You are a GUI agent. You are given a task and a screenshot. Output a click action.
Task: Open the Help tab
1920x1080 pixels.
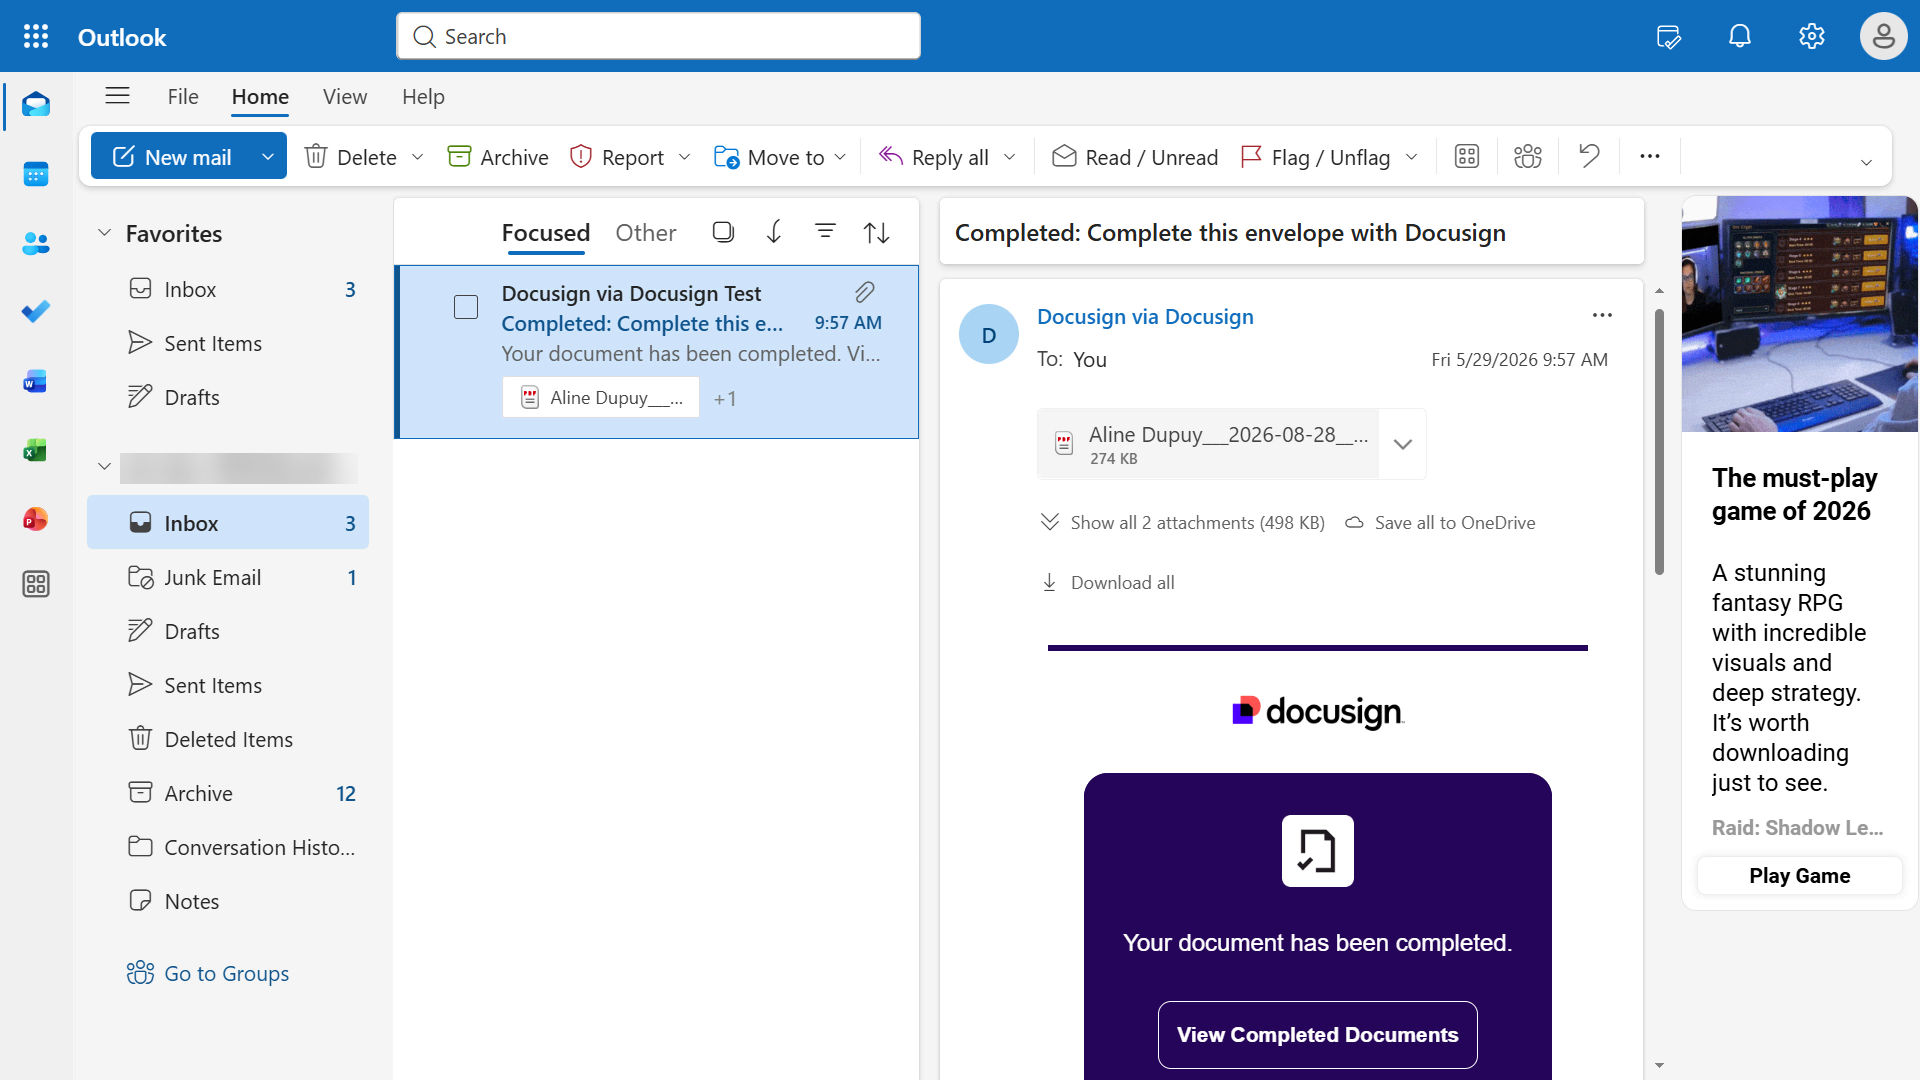423,97
